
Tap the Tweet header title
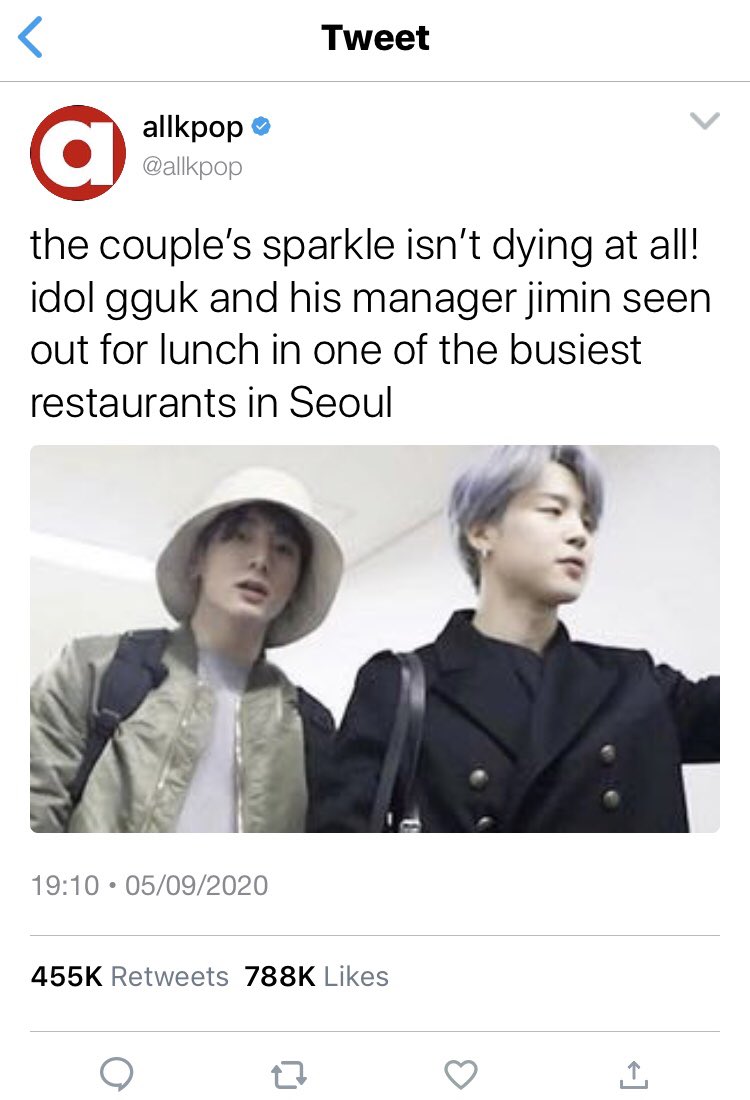click(x=375, y=38)
